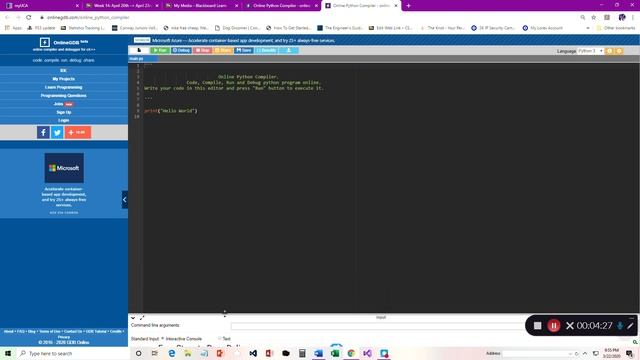Click the Sign Up link
This screenshot has height=360, width=640.
pos(63,112)
